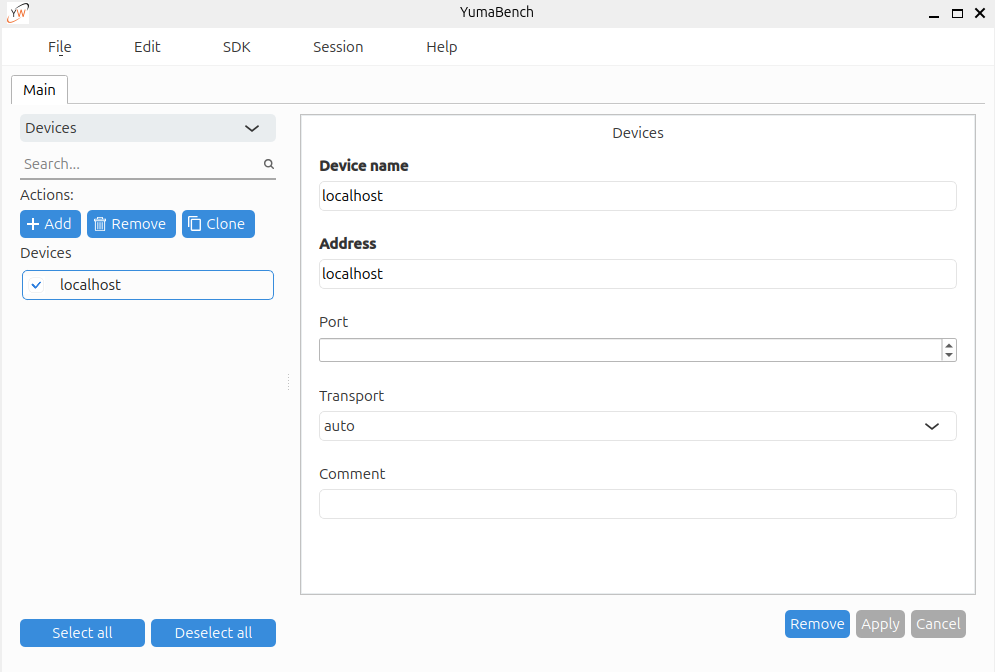Add a new device
995x672 pixels.
pyautogui.click(x=50, y=224)
